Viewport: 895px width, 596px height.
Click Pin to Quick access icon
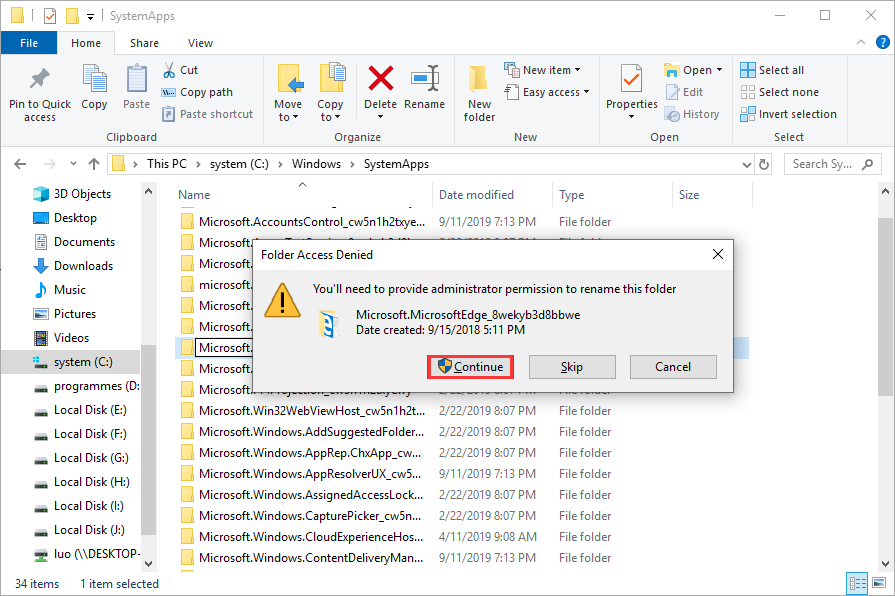[x=39, y=80]
